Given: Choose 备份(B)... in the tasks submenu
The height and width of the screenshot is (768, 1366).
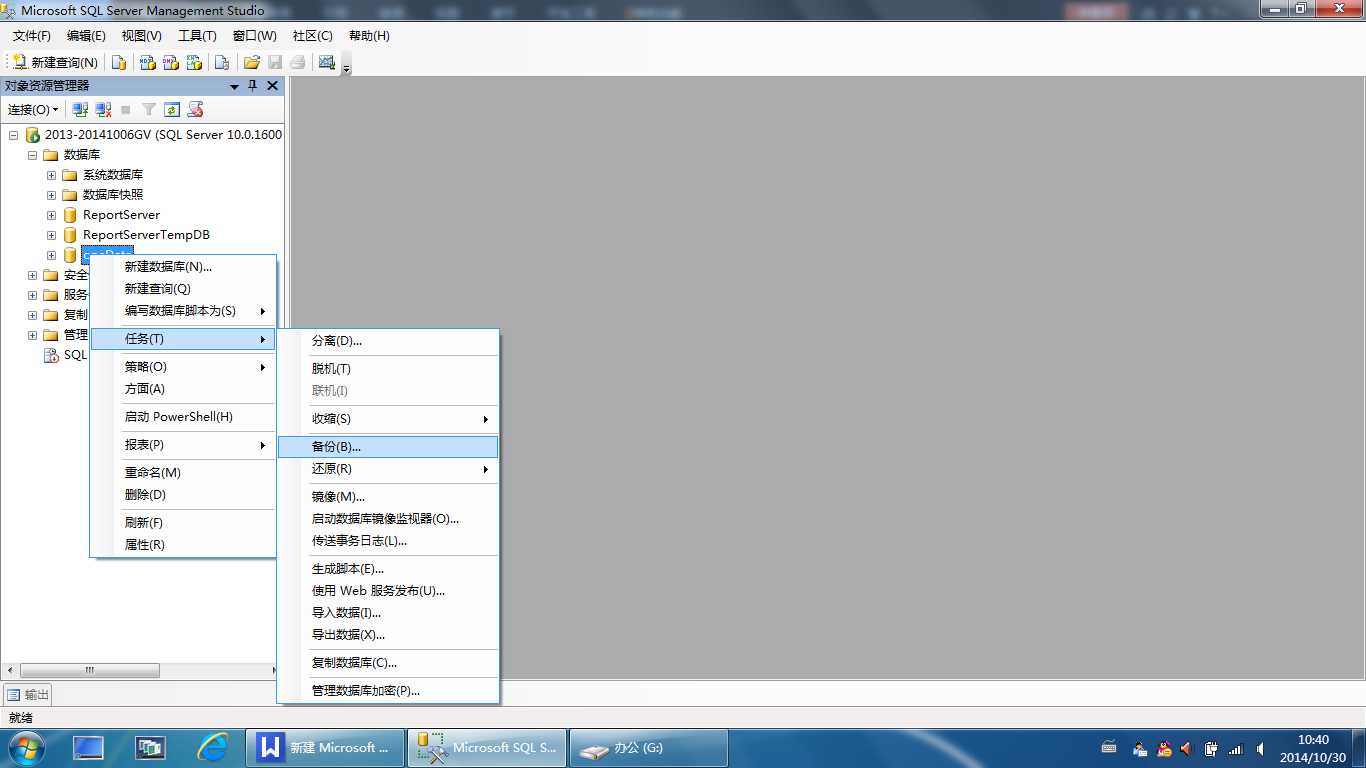Looking at the screenshot, I should (x=388, y=447).
